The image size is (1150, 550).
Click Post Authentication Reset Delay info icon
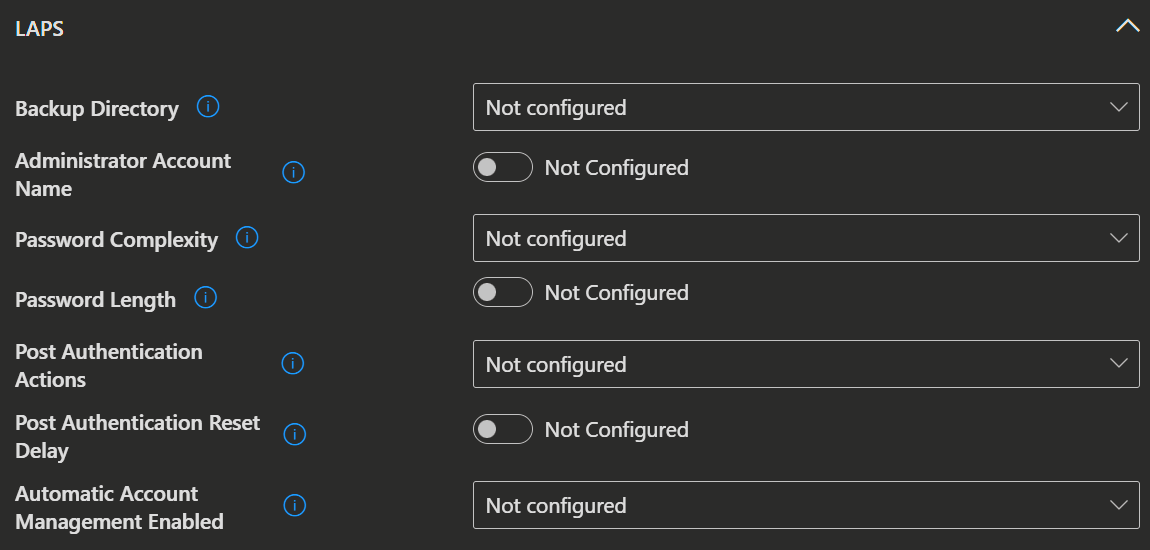(x=294, y=434)
